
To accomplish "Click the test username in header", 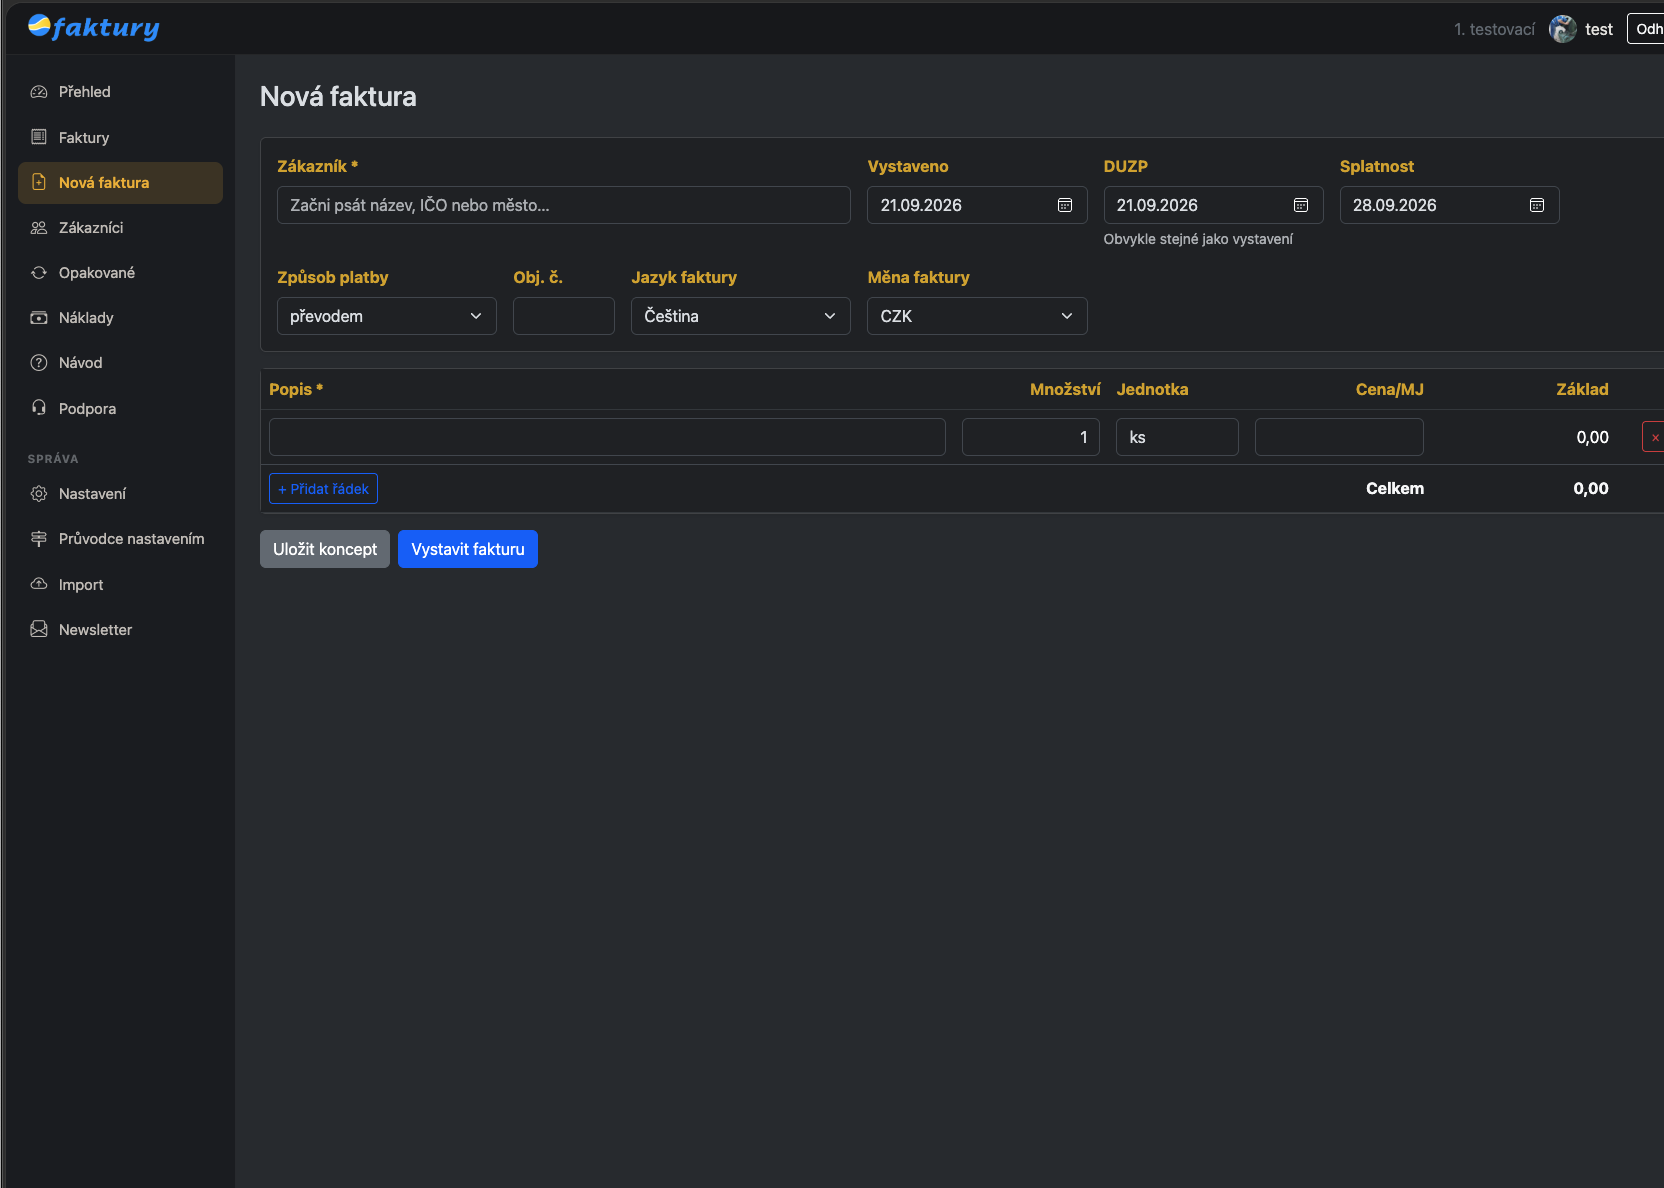I will coord(1599,30).
